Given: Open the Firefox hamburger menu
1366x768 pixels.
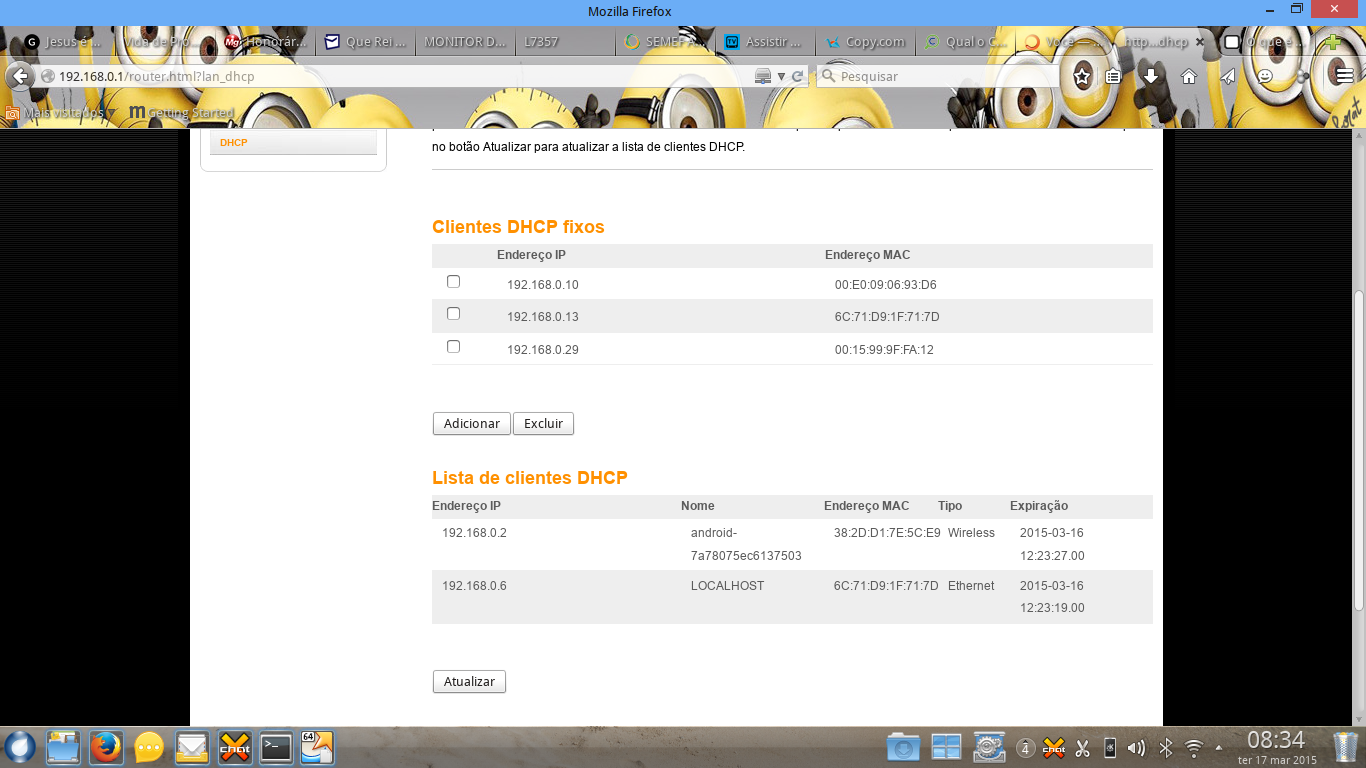Looking at the screenshot, I should click(x=1345, y=76).
